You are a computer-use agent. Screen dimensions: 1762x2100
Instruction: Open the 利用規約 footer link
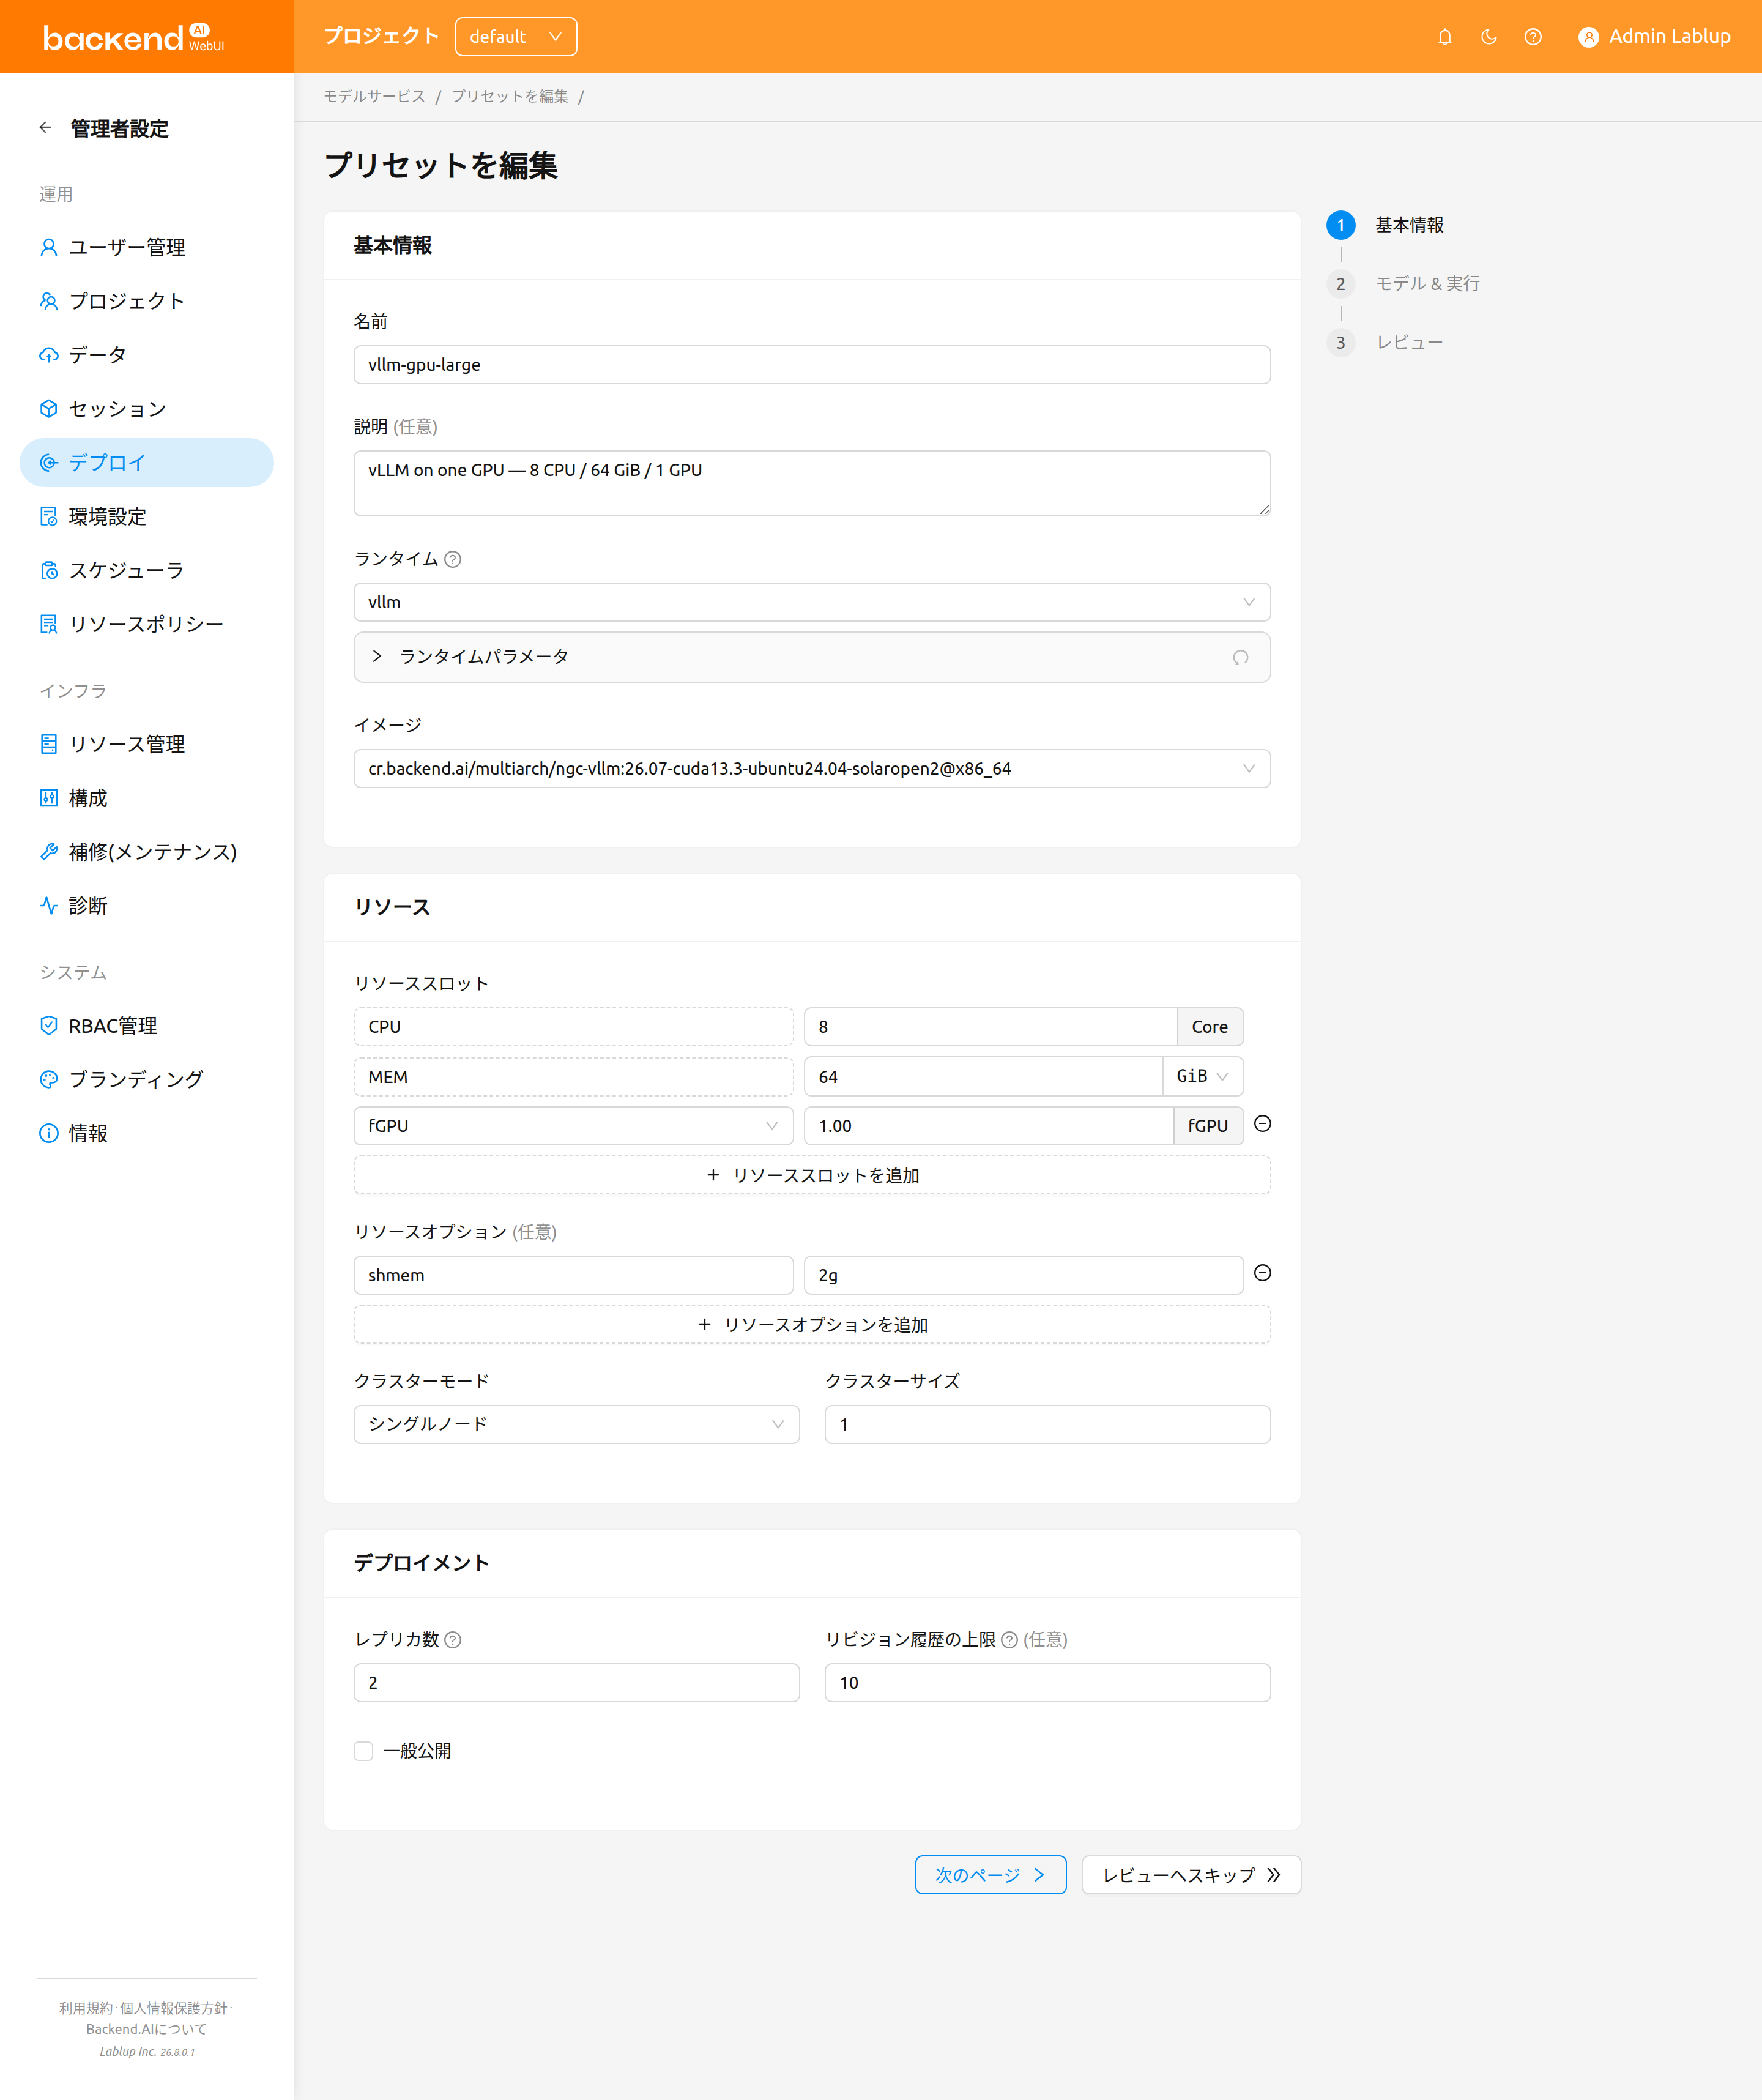85,2008
